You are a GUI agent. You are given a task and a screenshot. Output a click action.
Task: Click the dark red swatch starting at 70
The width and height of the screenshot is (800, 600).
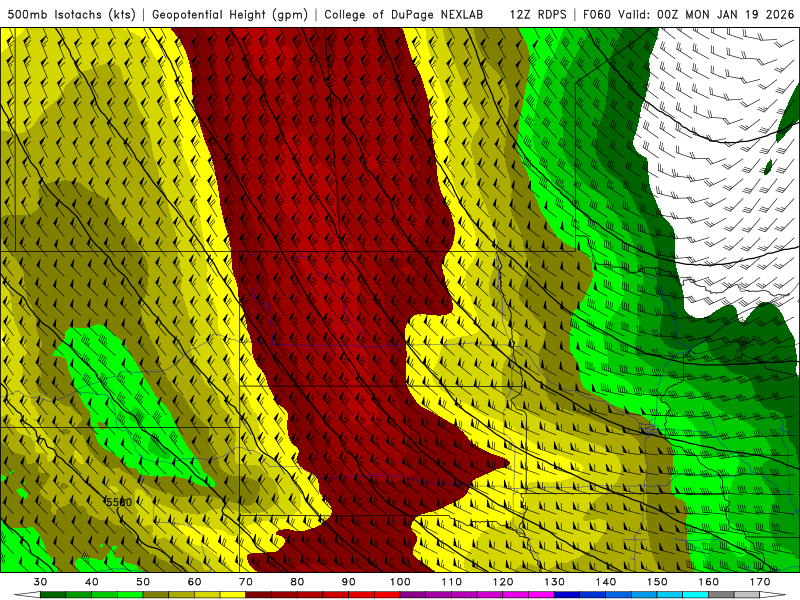[x=259, y=595]
